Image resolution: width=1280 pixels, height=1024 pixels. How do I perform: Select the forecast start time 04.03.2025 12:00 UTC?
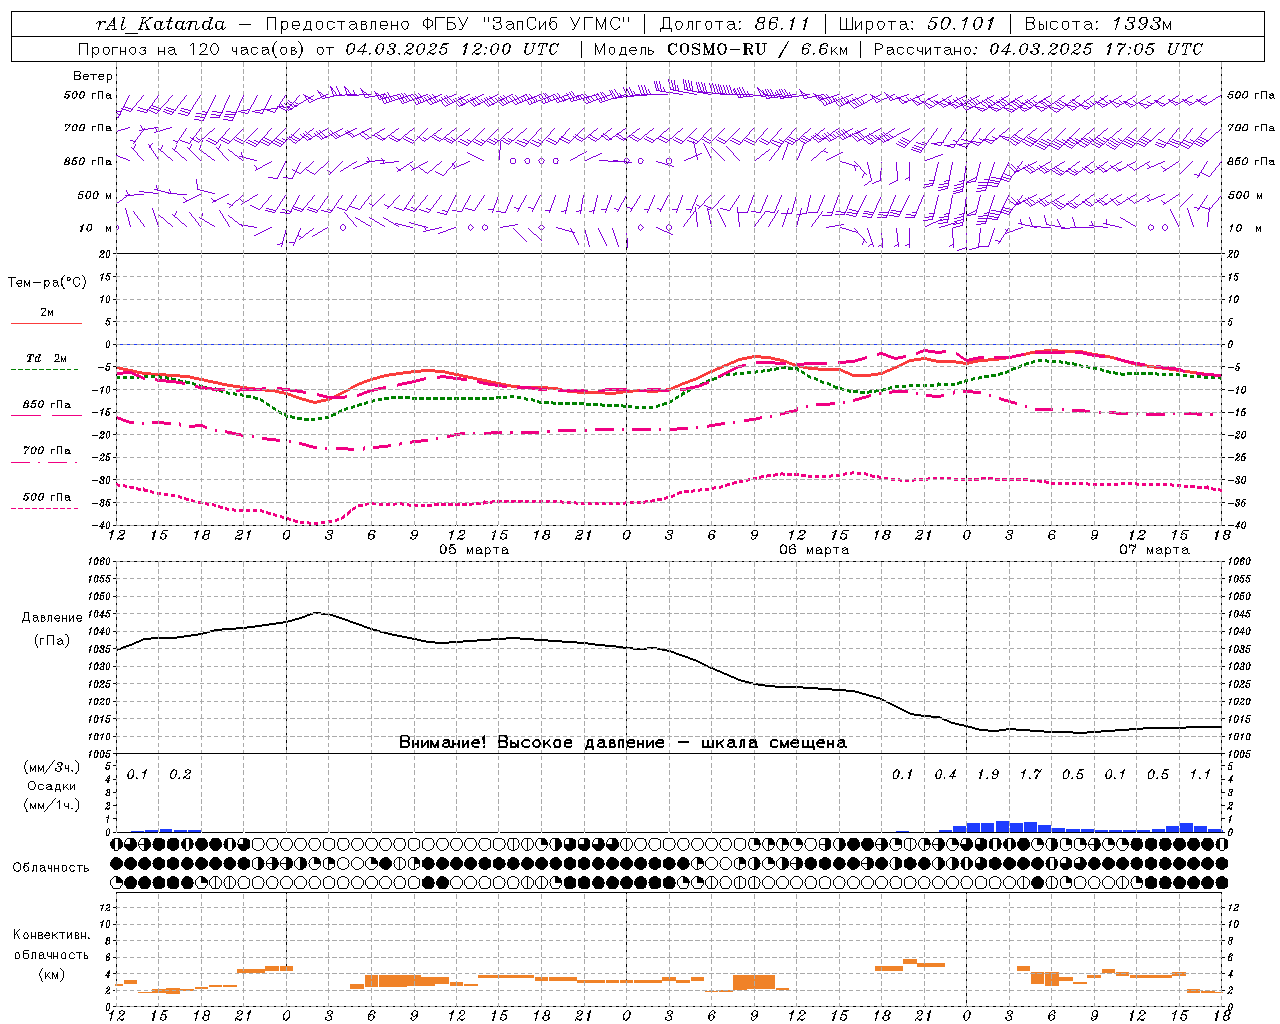[x=452, y=49]
